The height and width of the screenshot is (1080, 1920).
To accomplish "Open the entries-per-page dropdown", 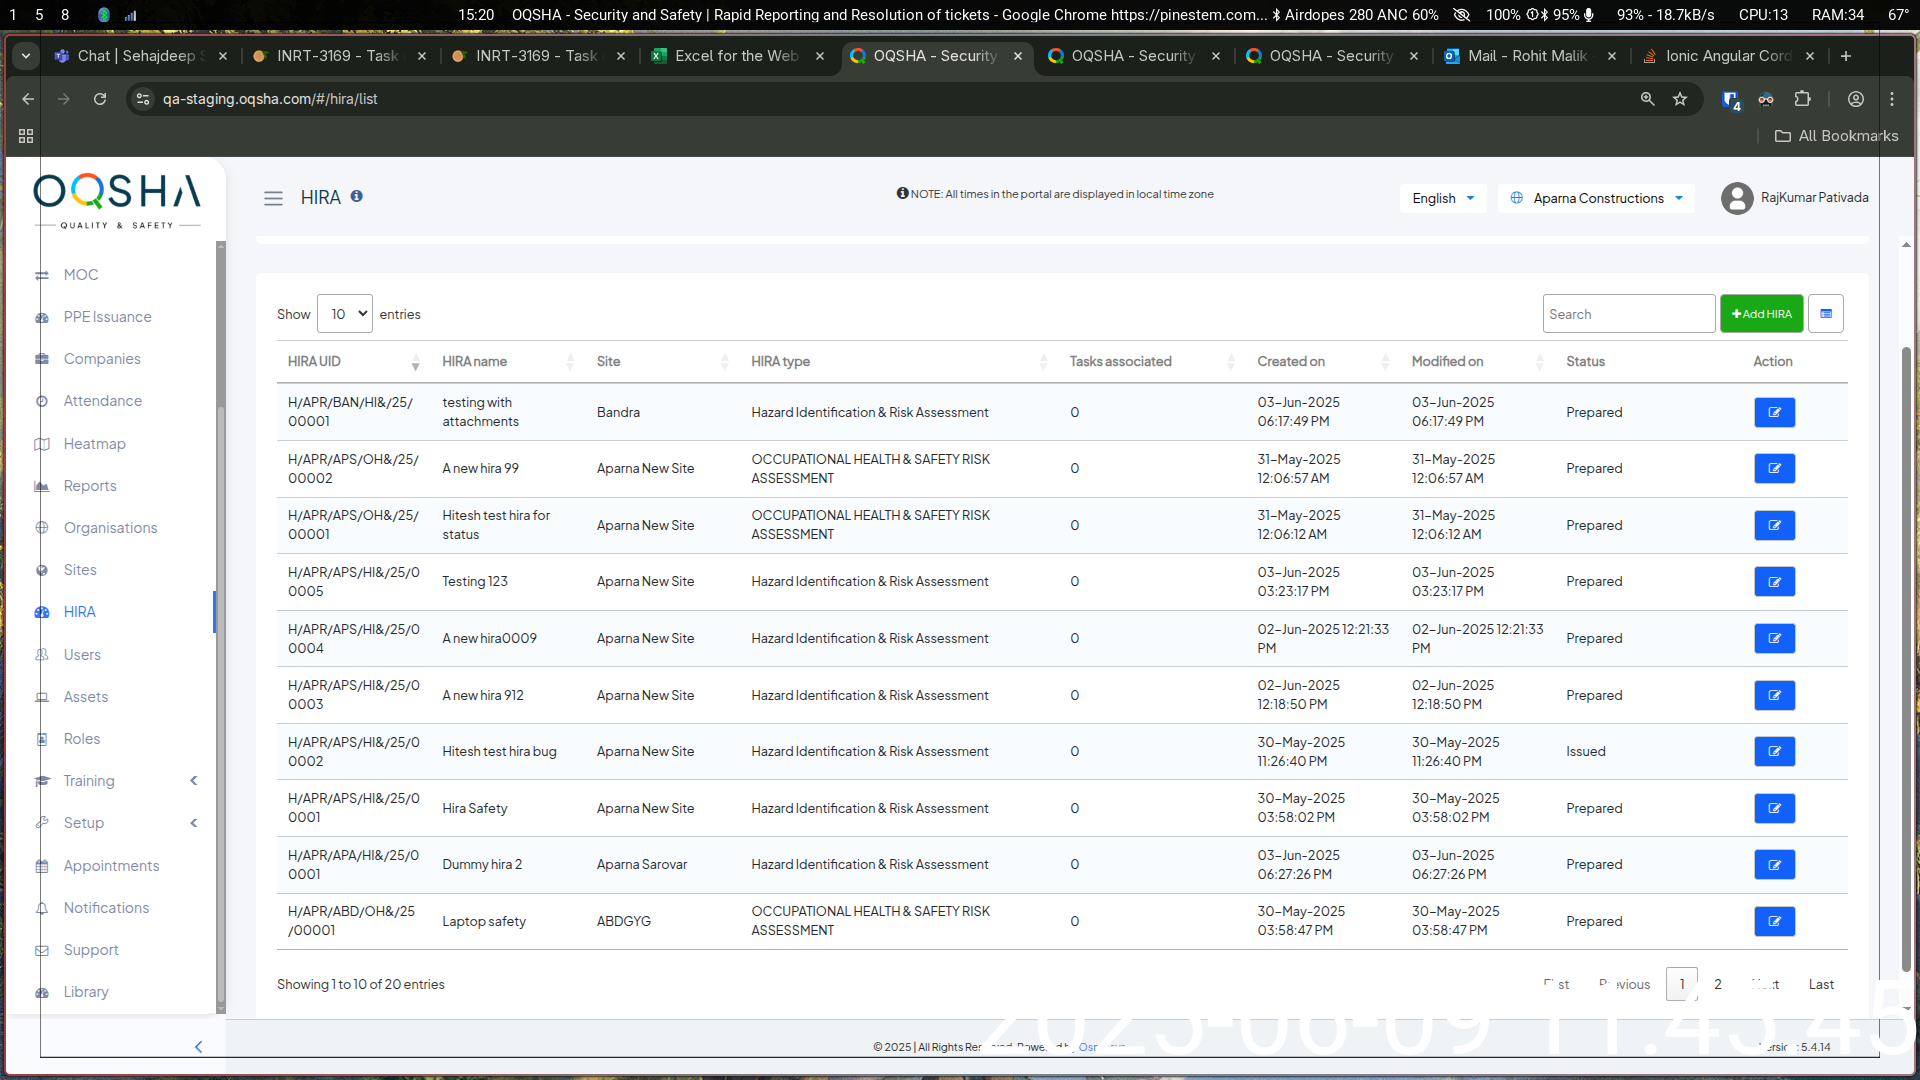I will [x=345, y=314].
